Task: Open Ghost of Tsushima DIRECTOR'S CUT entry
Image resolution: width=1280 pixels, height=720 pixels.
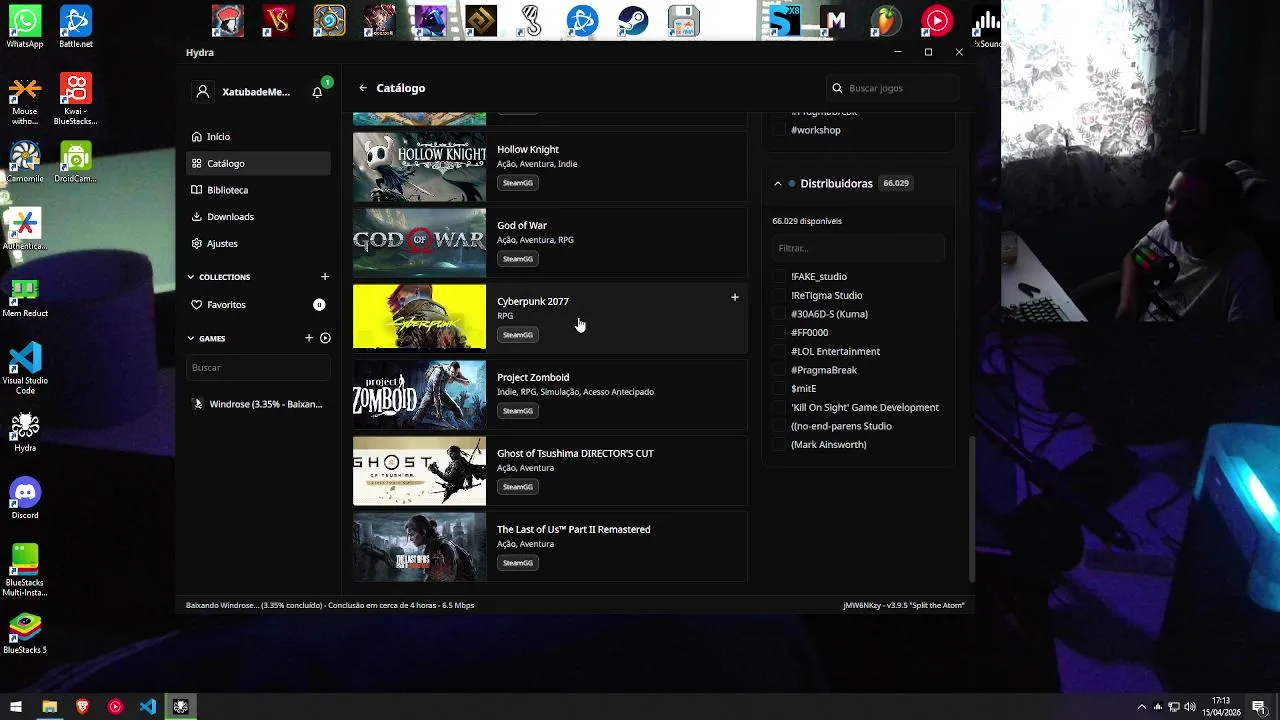Action: (x=550, y=470)
